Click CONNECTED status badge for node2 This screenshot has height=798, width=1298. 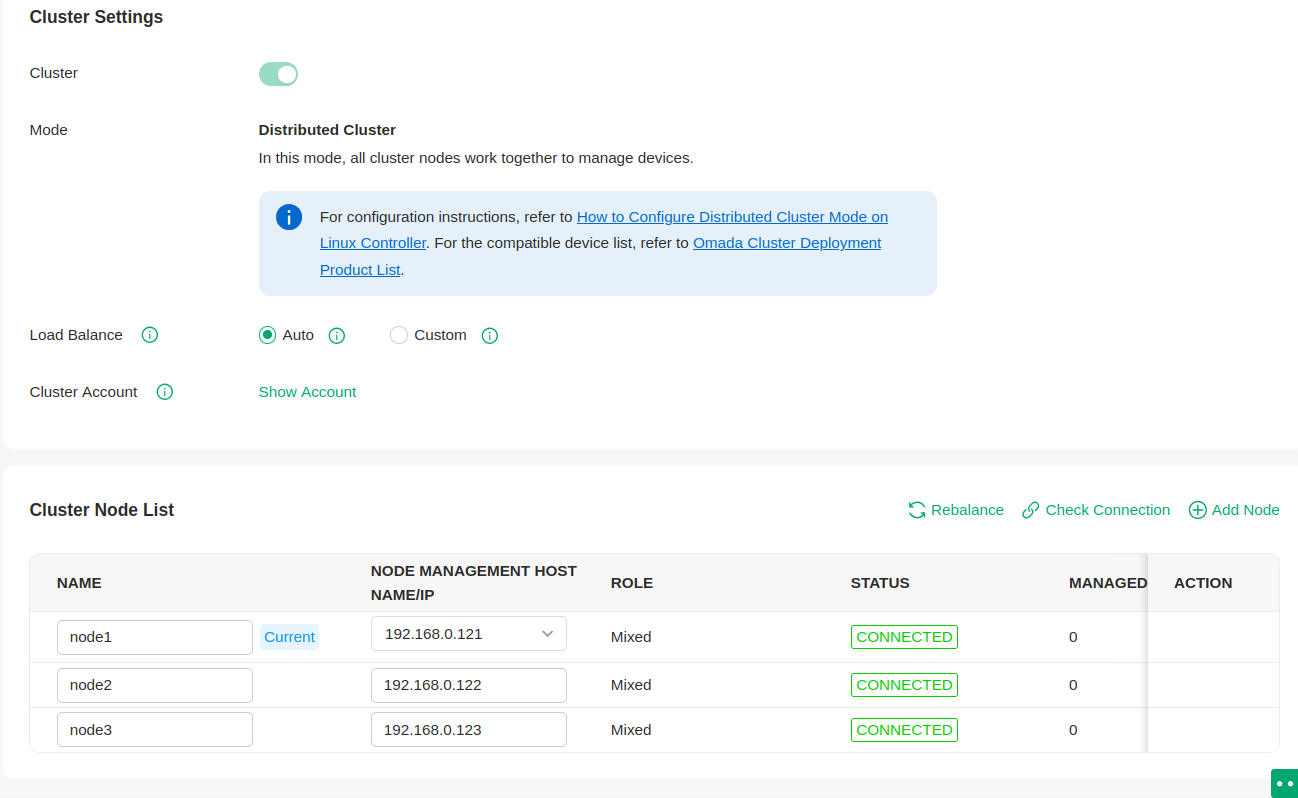[904, 685]
